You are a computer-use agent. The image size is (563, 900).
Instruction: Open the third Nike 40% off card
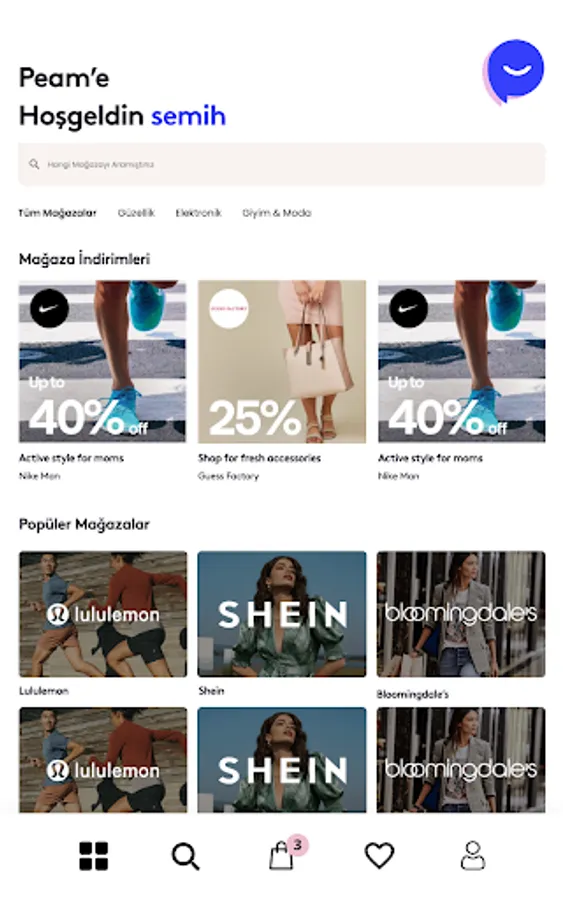pyautogui.click(x=461, y=362)
